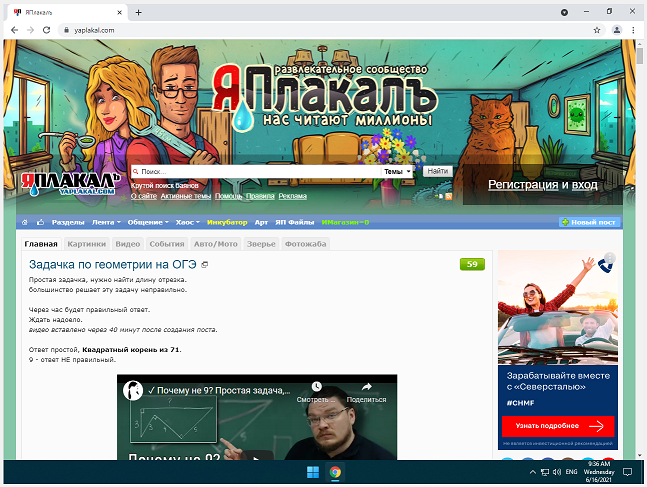Click the home icon in blue nav bar
Image resolution: width=647 pixels, height=487 pixels.
click(25, 222)
